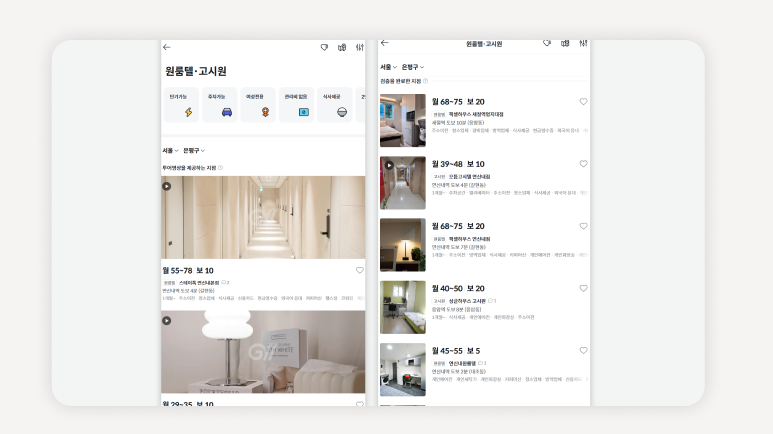Play tour video on white lamp listing photo

click(x=167, y=321)
